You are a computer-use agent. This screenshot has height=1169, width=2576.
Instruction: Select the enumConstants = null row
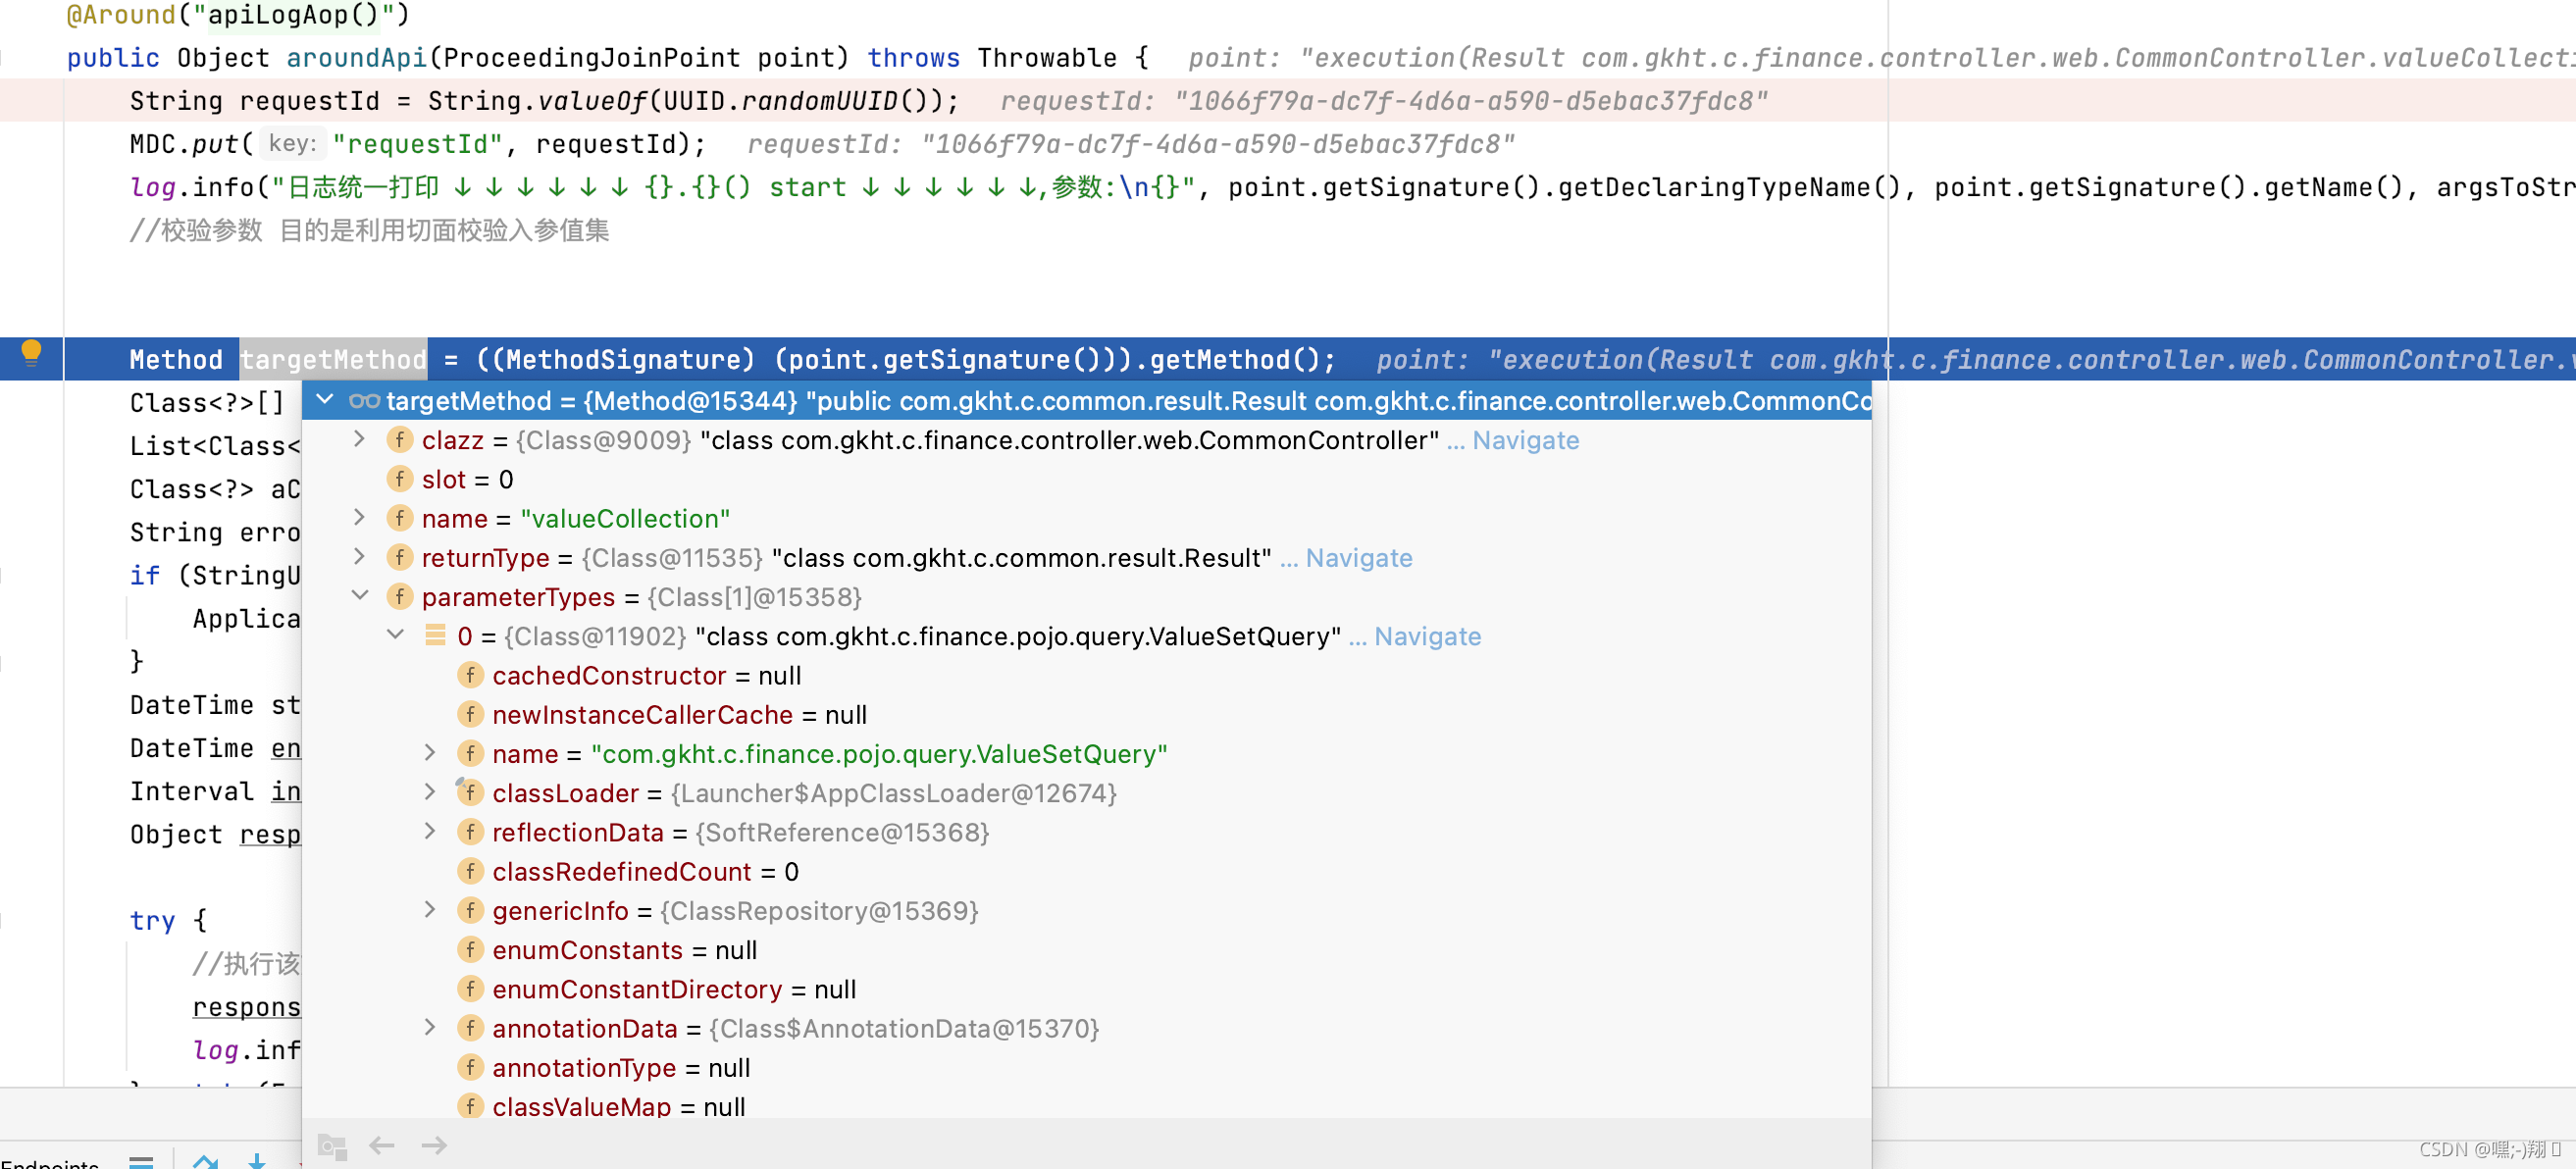click(x=1086, y=949)
